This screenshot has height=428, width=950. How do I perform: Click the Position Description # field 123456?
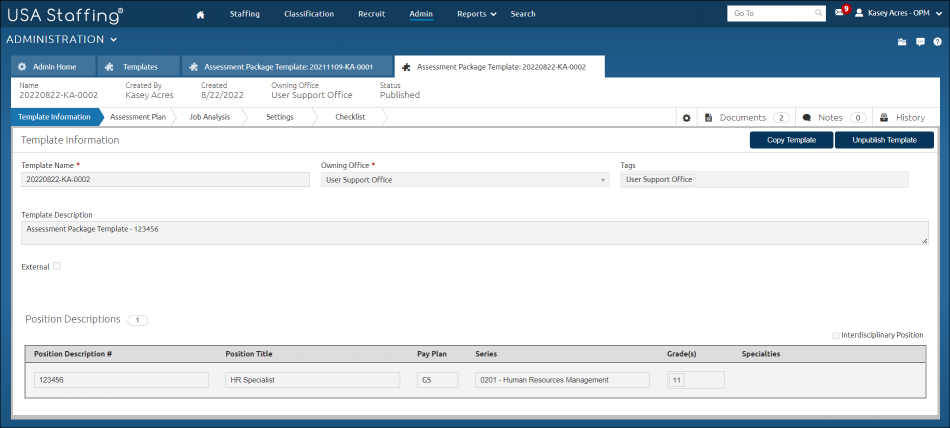pos(121,380)
